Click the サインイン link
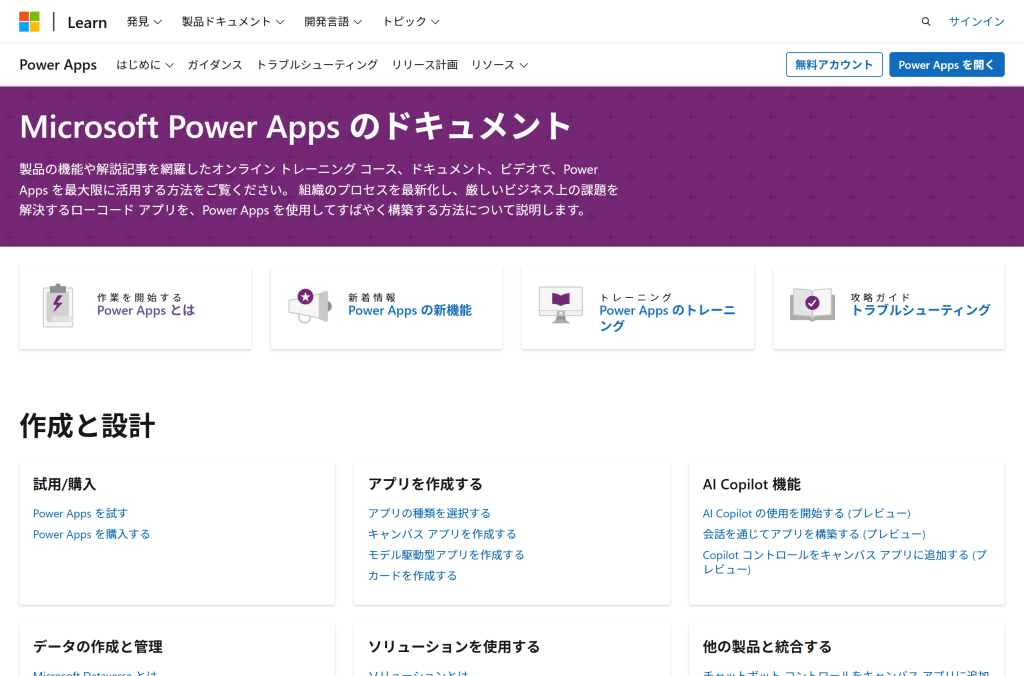This screenshot has width=1024, height=676. [976, 22]
